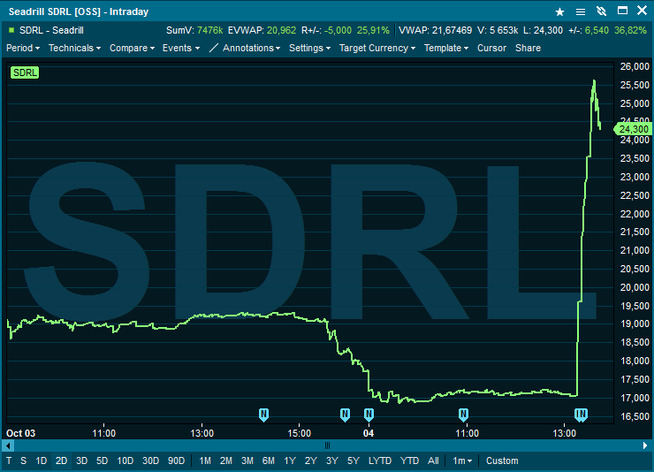
Task: Click the scroll right arrow
Action: coord(645,446)
